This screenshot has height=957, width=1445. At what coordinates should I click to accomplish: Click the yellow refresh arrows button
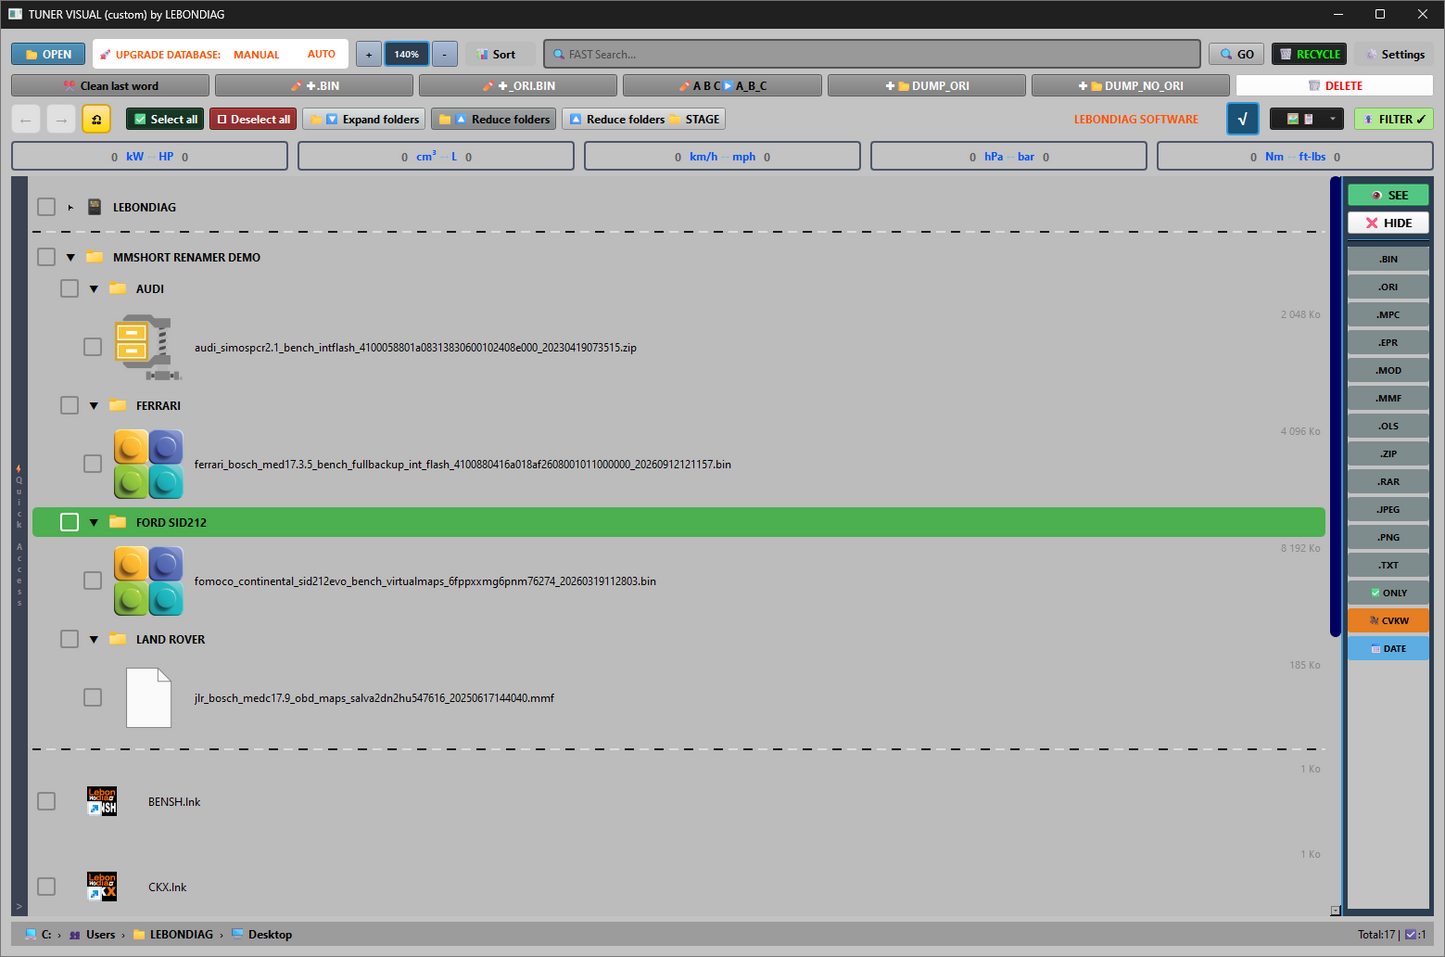(96, 119)
